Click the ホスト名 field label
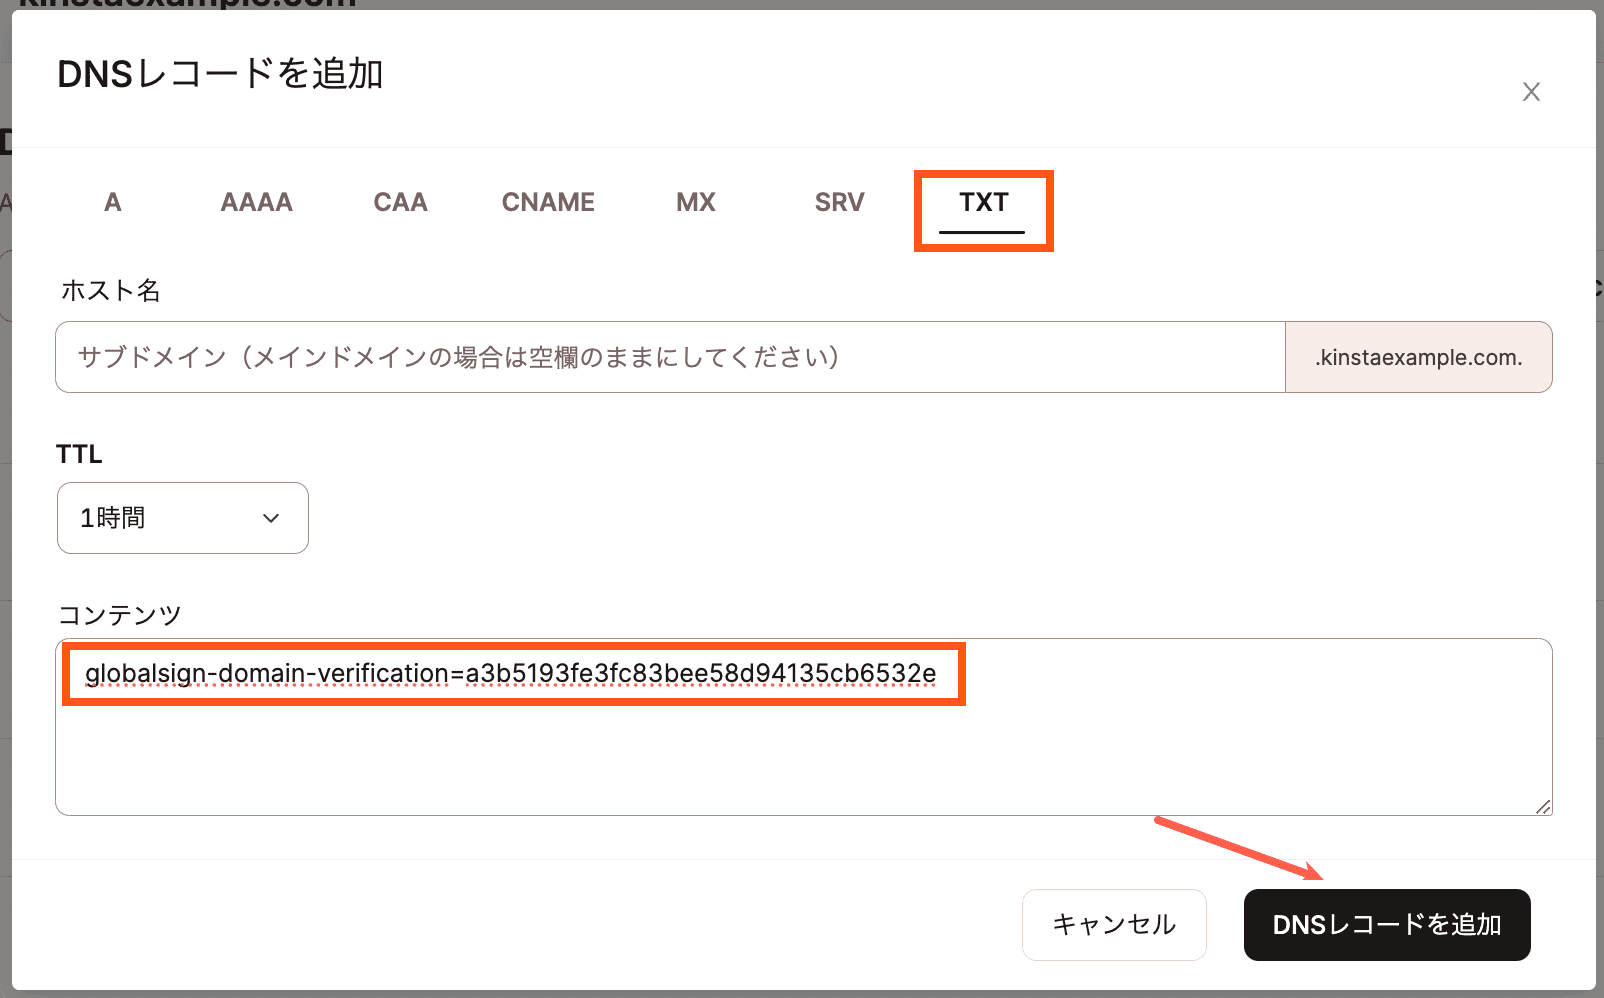Image resolution: width=1604 pixels, height=998 pixels. (110, 291)
